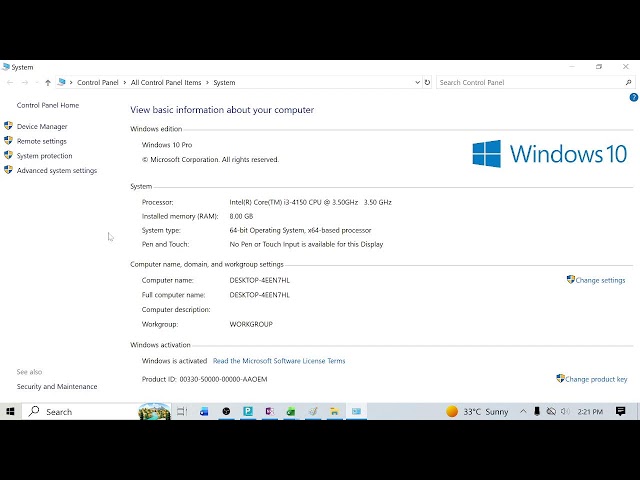Open the address bar history dropdown
Image resolution: width=640 pixels, height=480 pixels.
coord(418,82)
